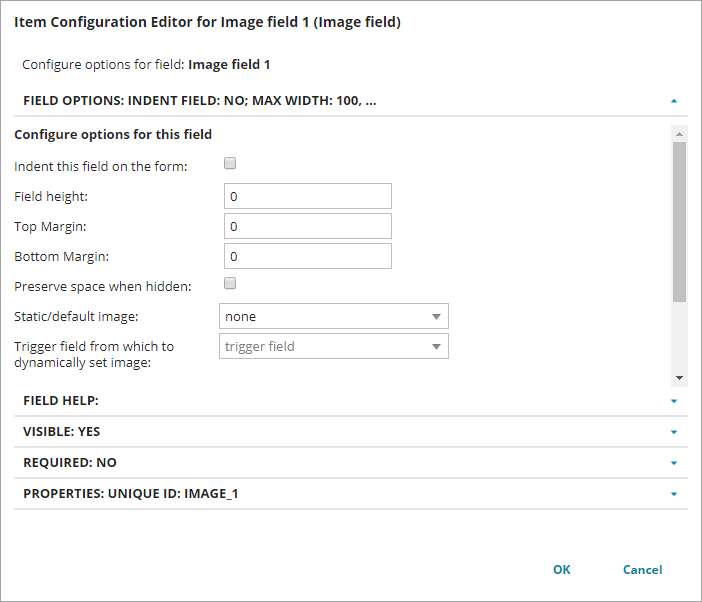702x602 pixels.
Task: Open the VISIBLE: YES section
Action: [62, 432]
